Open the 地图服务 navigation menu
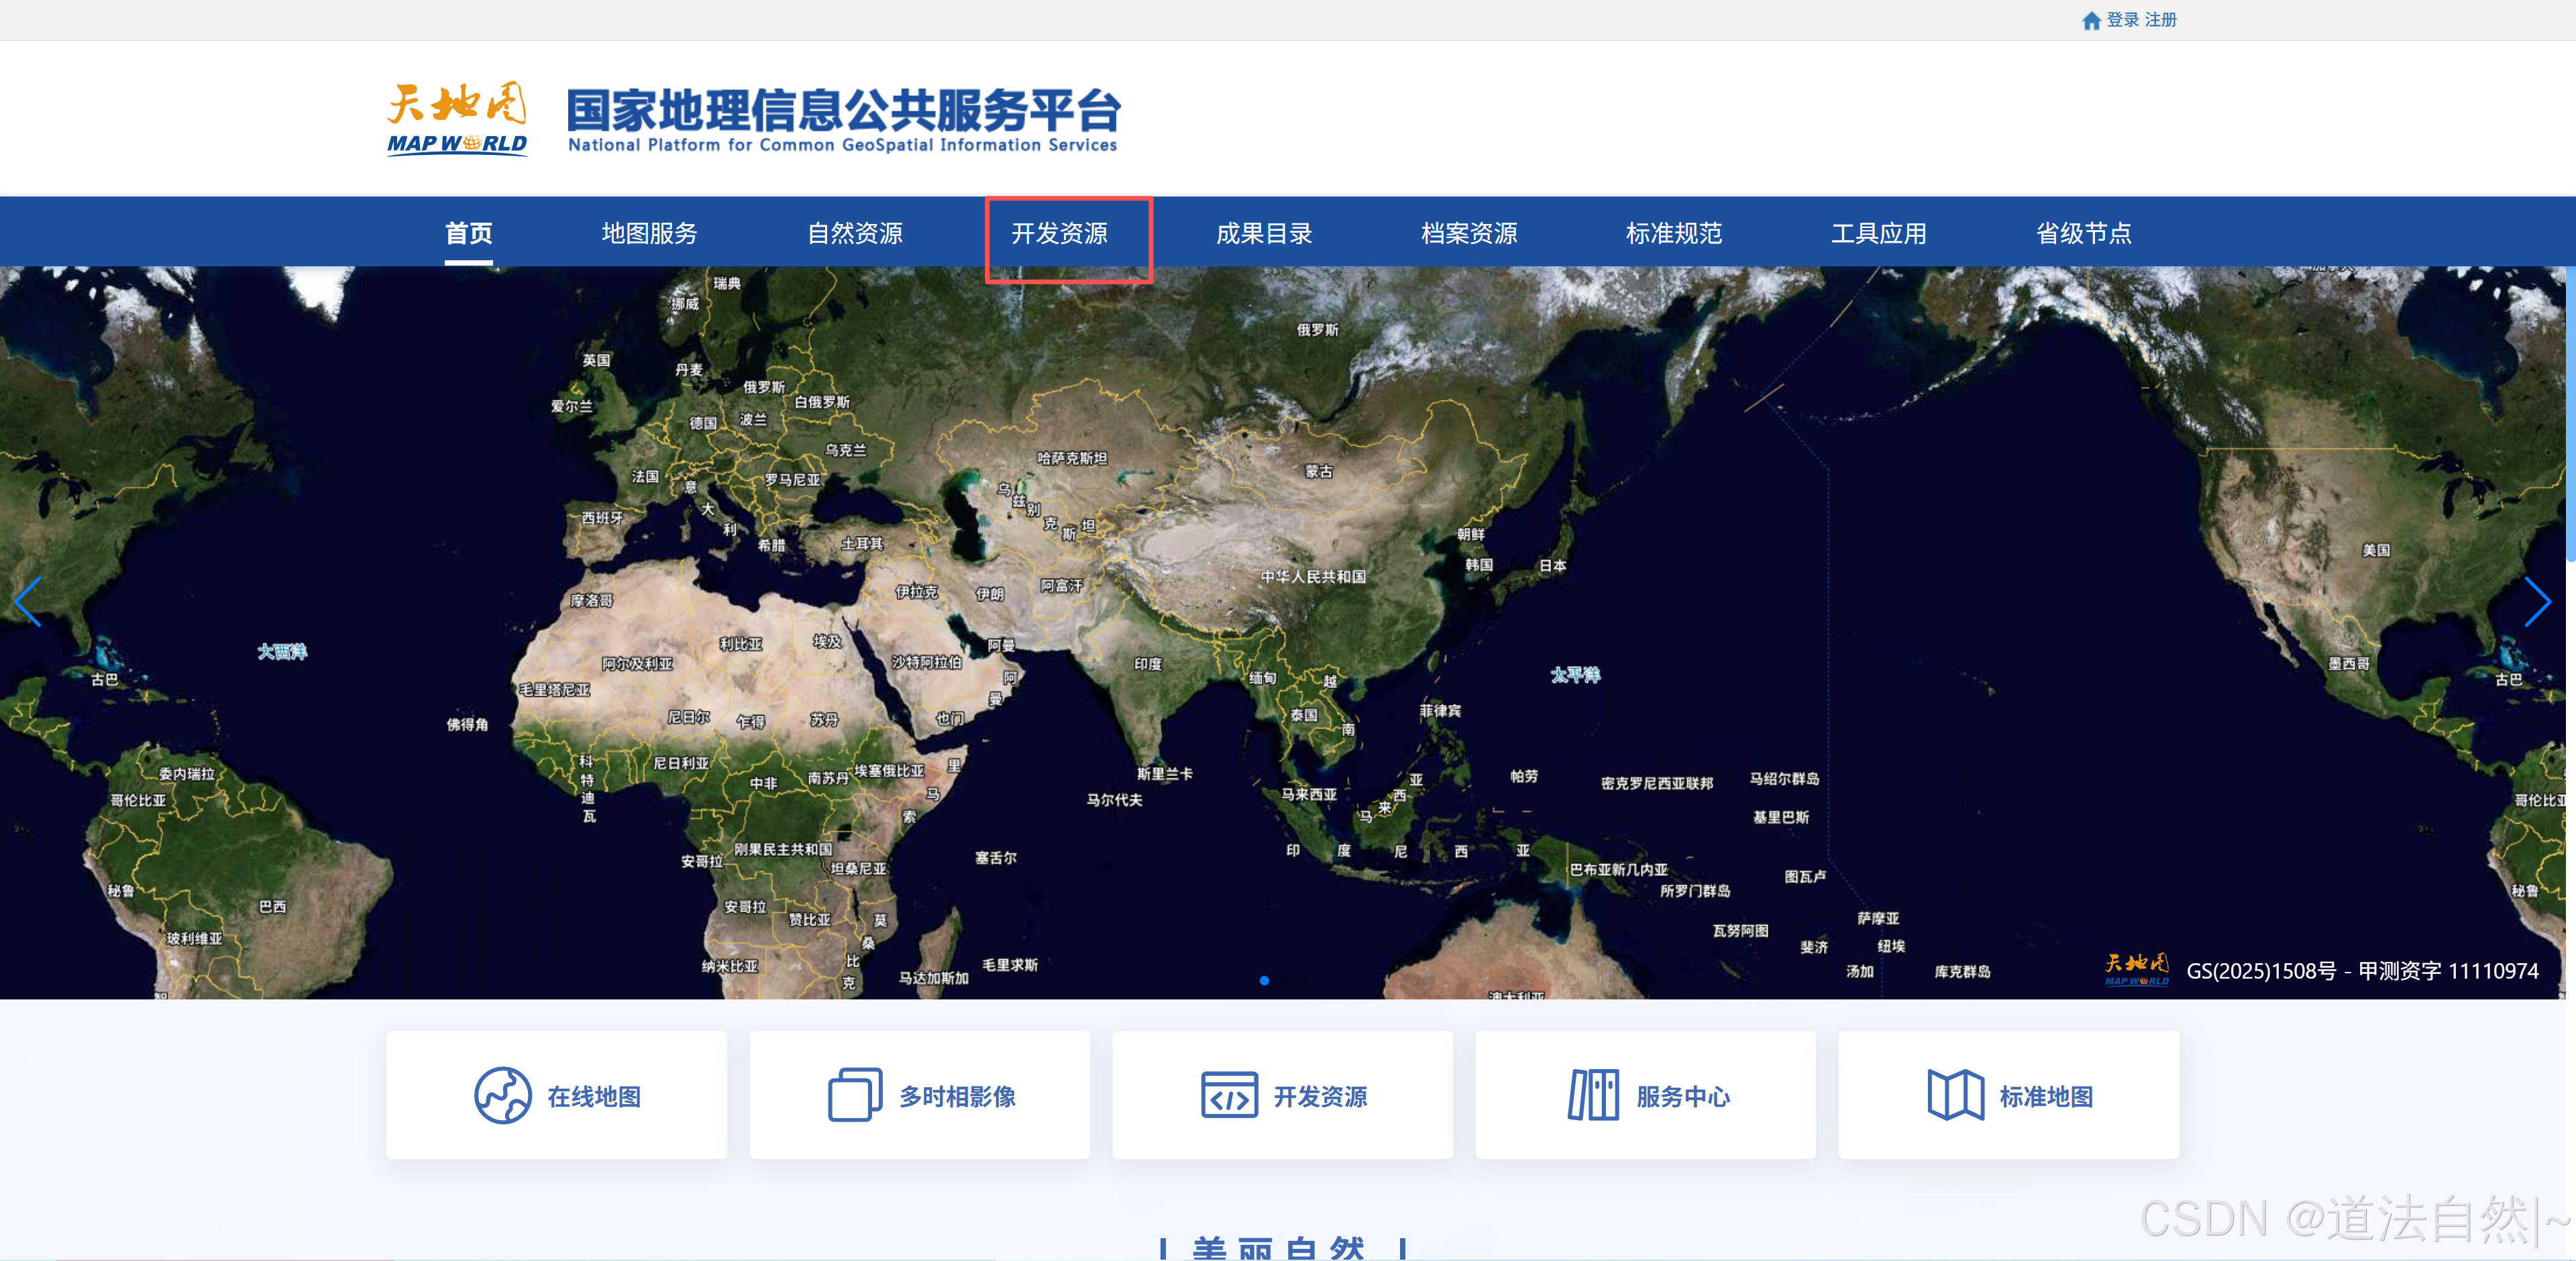This screenshot has height=1261, width=2576. [x=649, y=233]
